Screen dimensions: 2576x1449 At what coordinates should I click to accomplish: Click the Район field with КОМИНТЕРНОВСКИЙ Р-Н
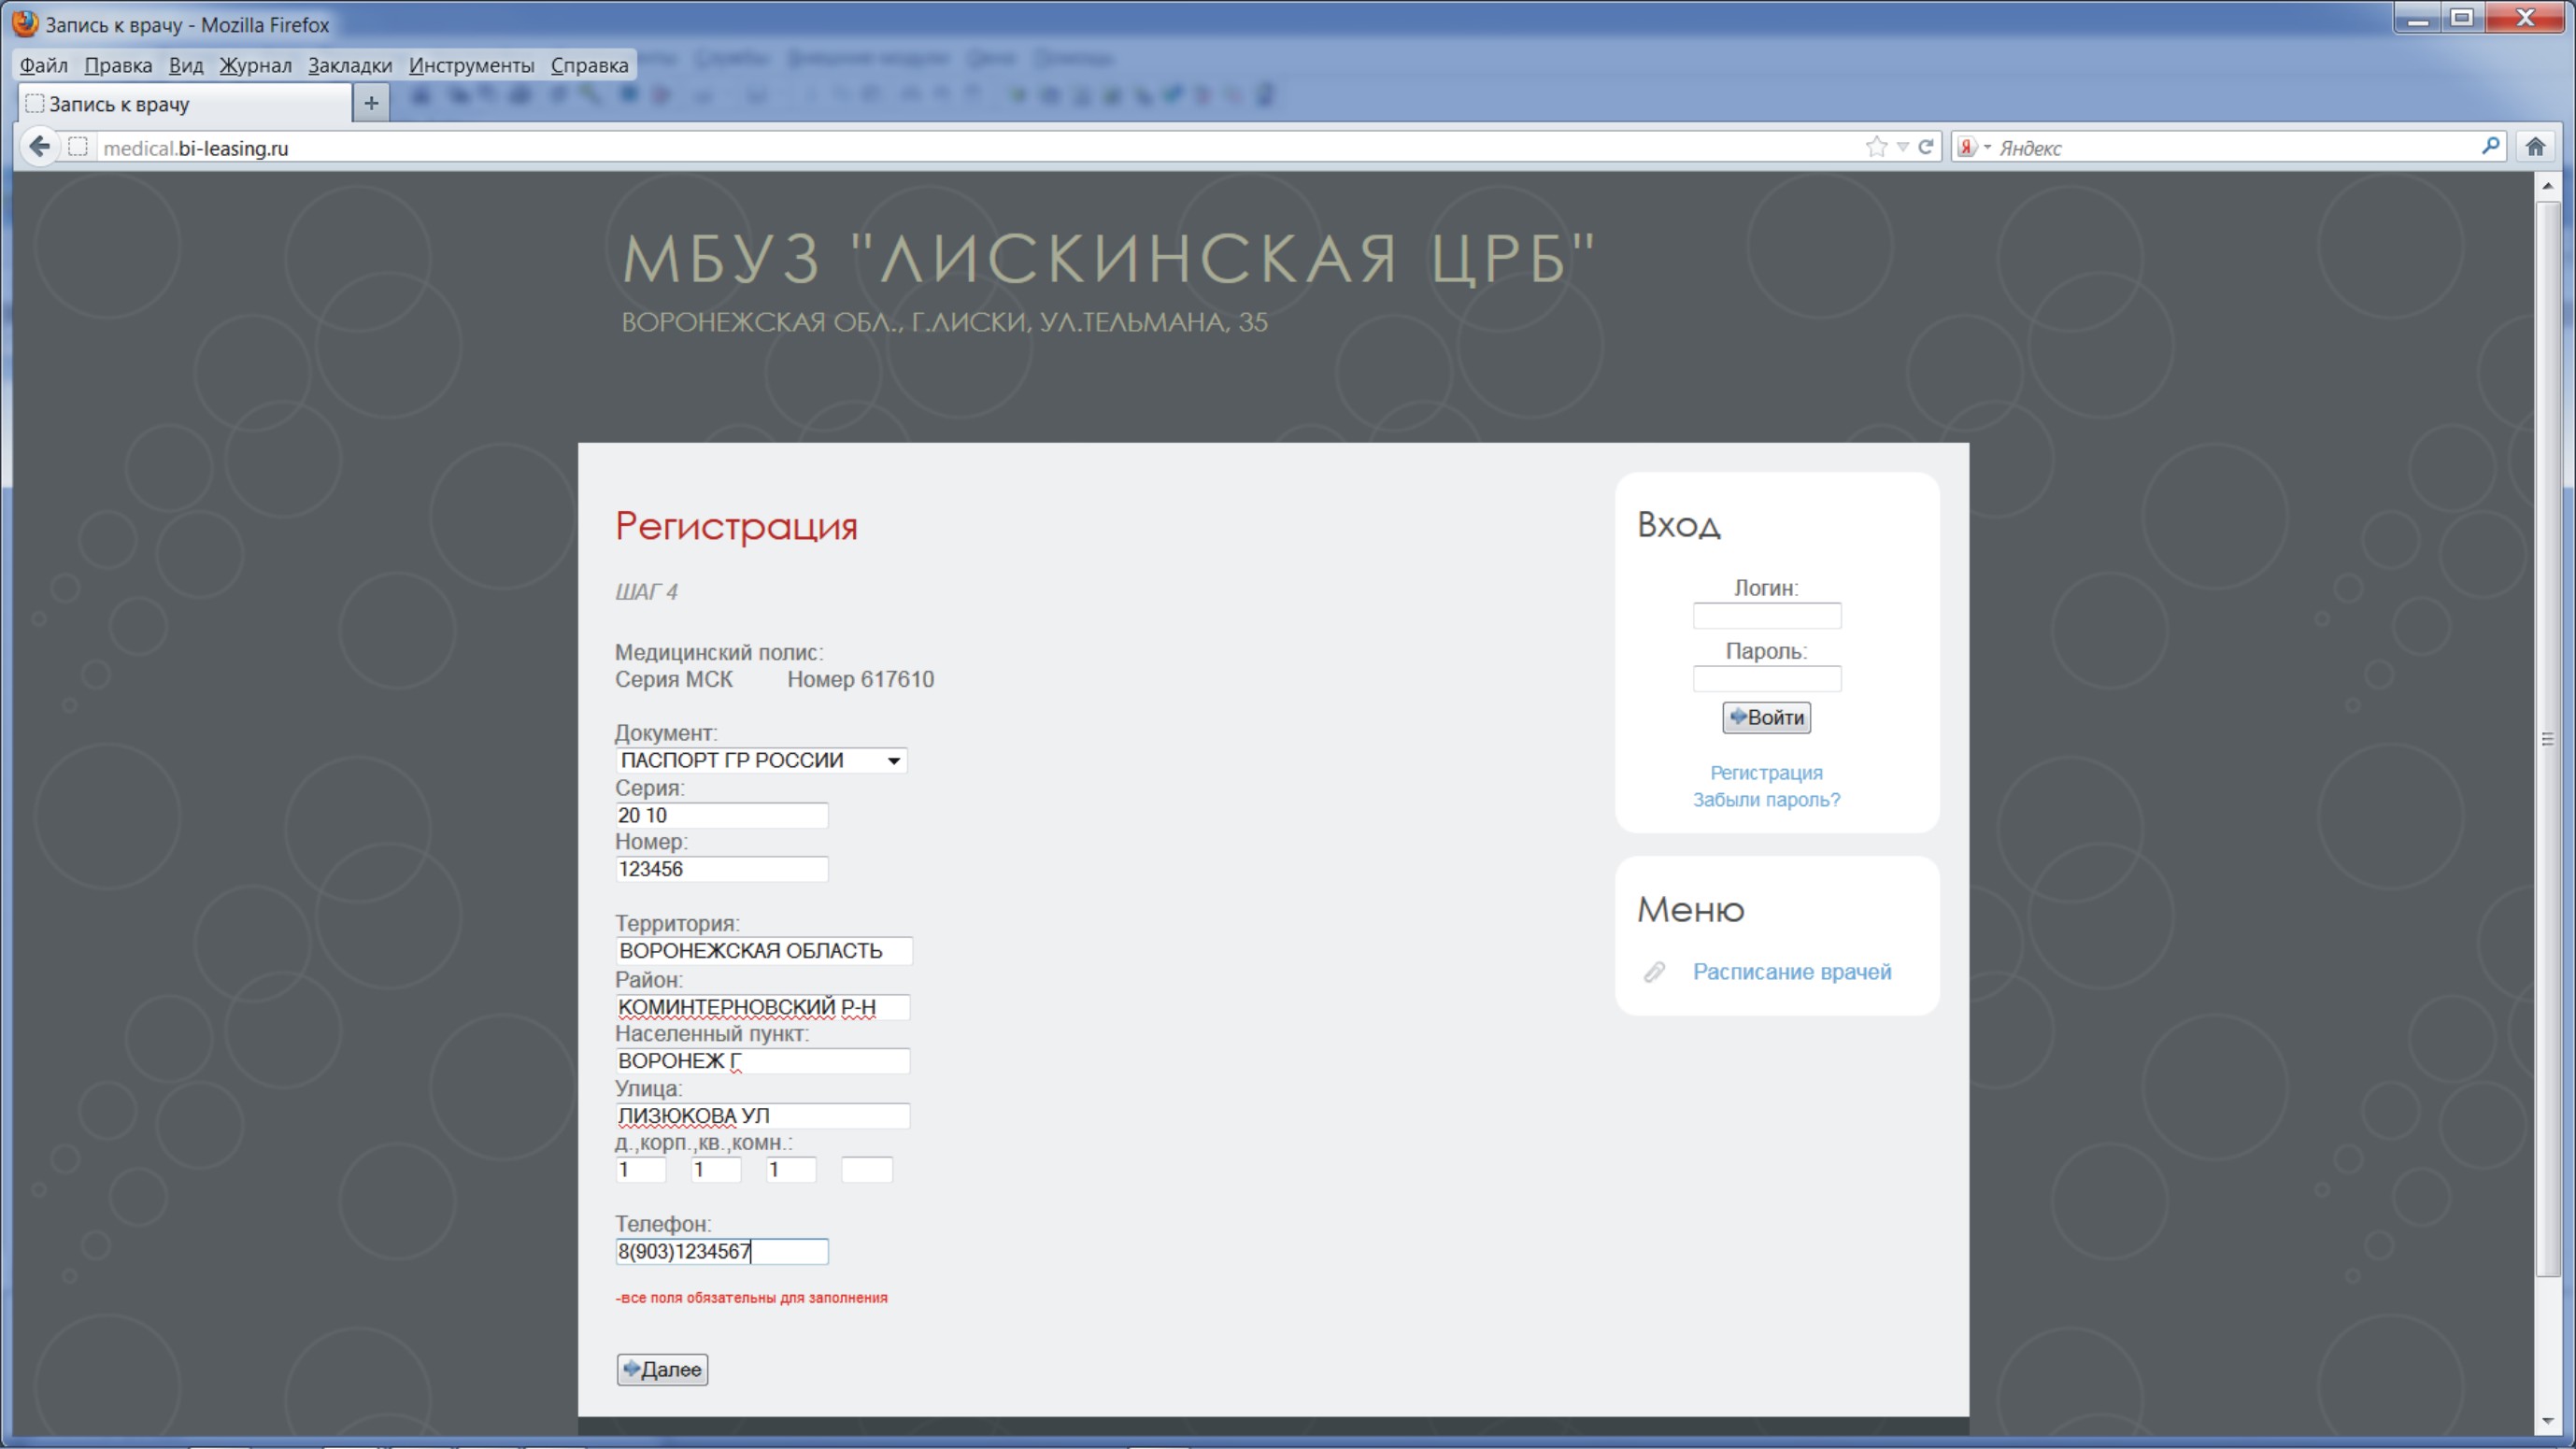click(x=762, y=1007)
